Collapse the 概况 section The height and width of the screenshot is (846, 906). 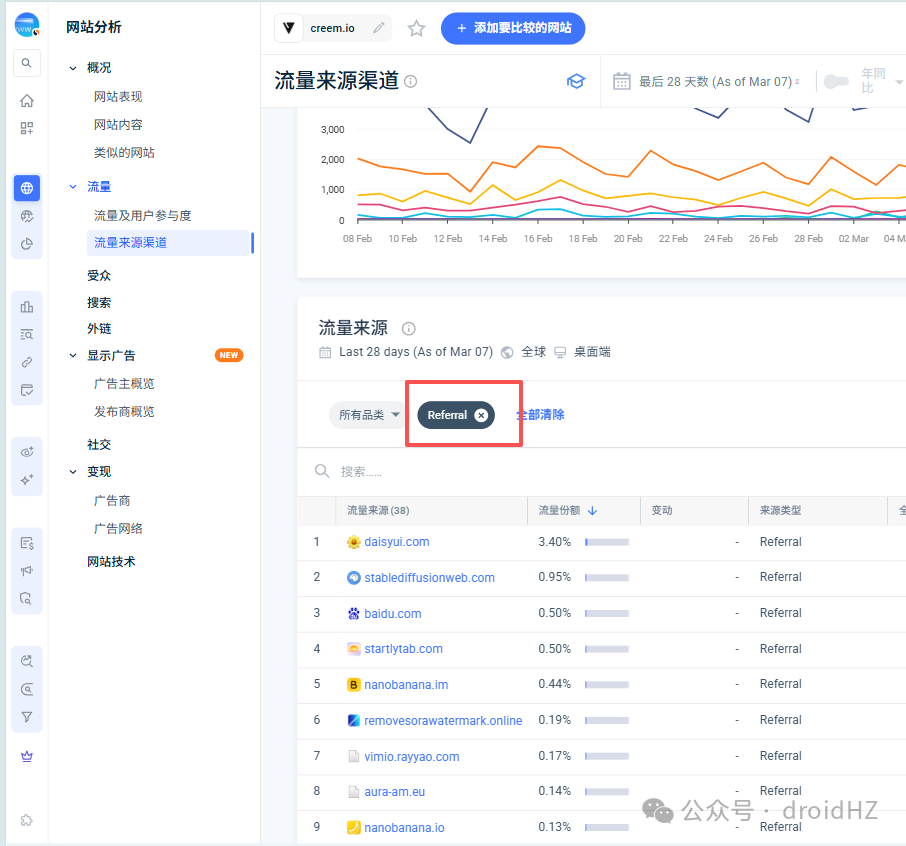(73, 68)
